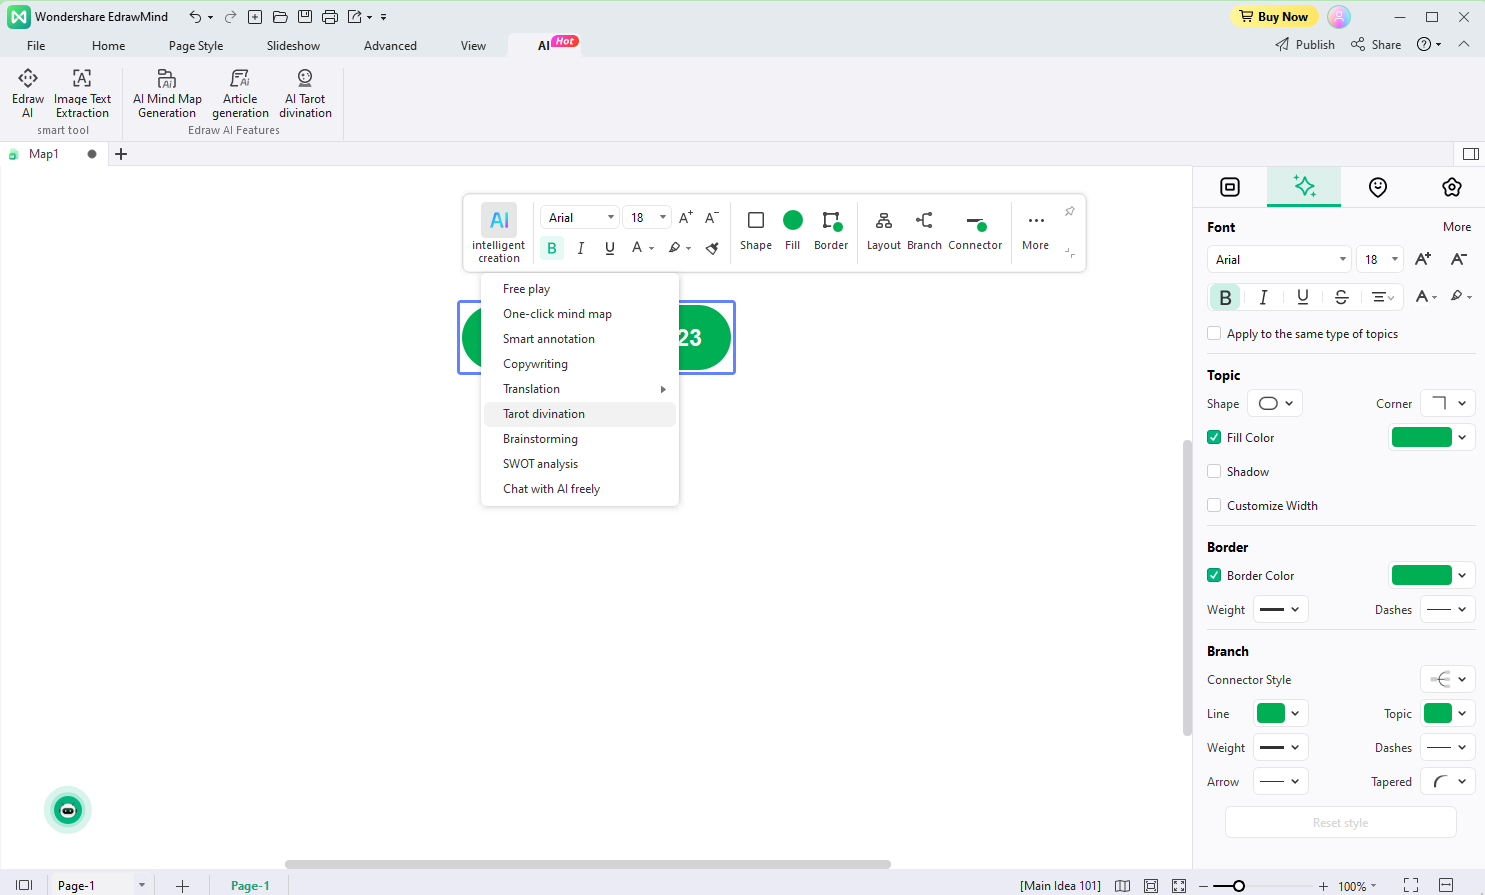Pin the floating toolbar
The height and width of the screenshot is (895, 1485).
pos(1069,211)
